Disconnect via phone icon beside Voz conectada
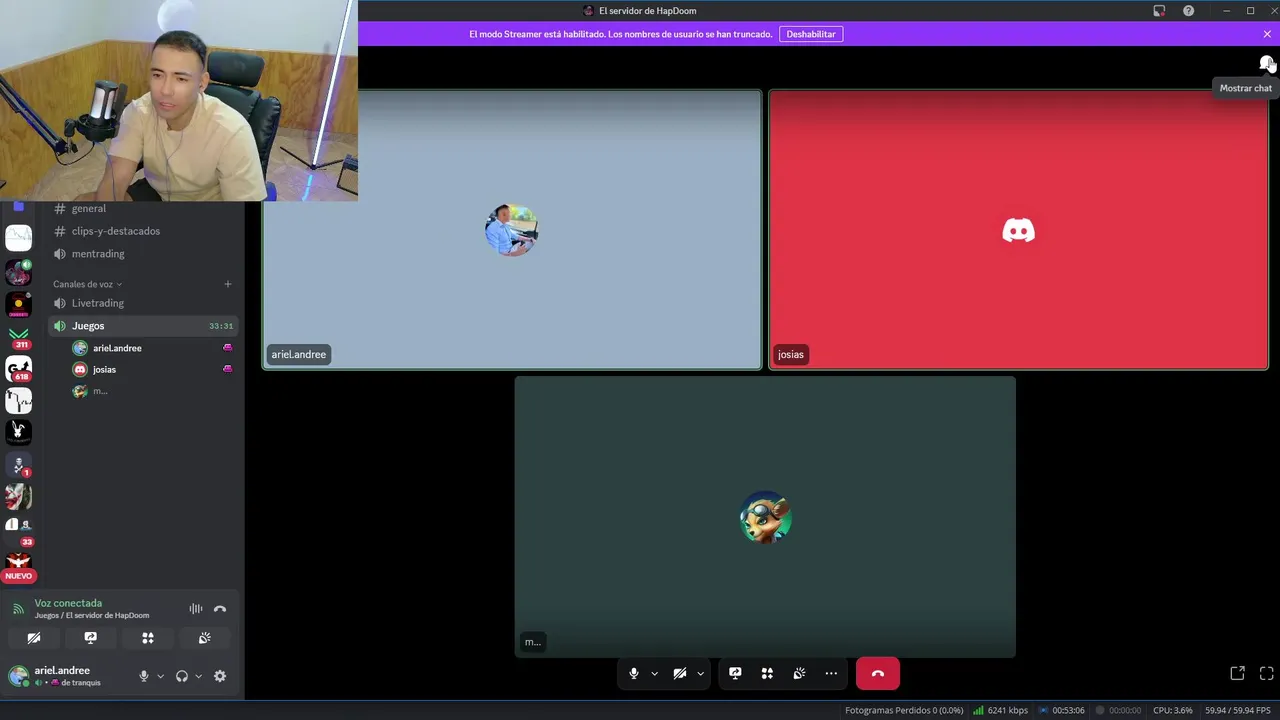The image size is (1280, 720). (220, 609)
